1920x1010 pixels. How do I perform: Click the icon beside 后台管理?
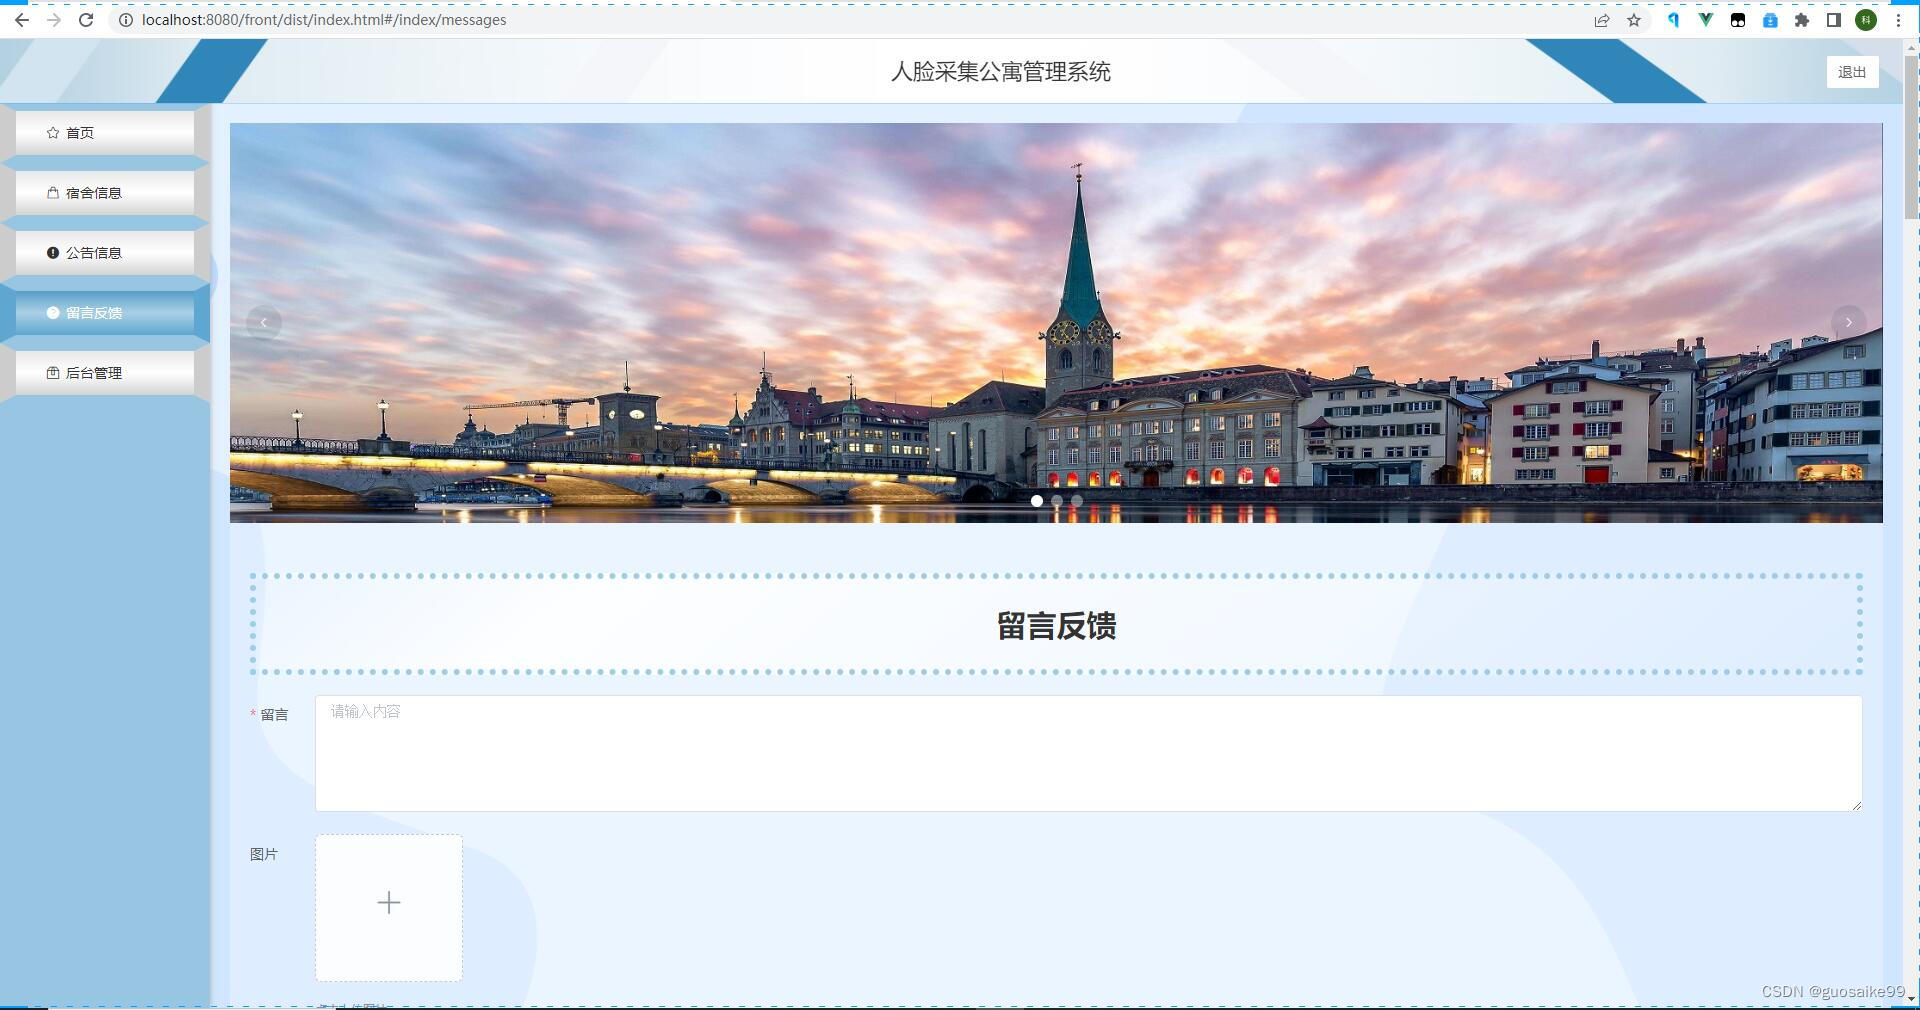[x=53, y=372]
